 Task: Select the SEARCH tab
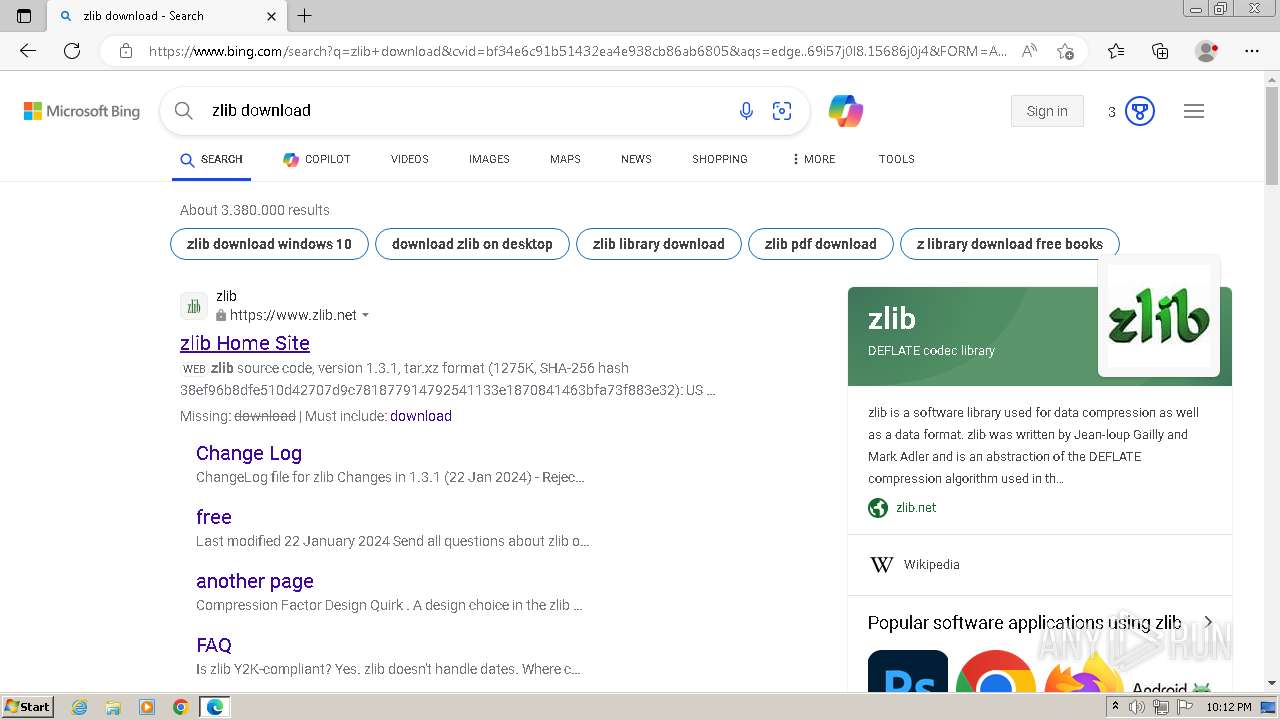[x=211, y=159]
